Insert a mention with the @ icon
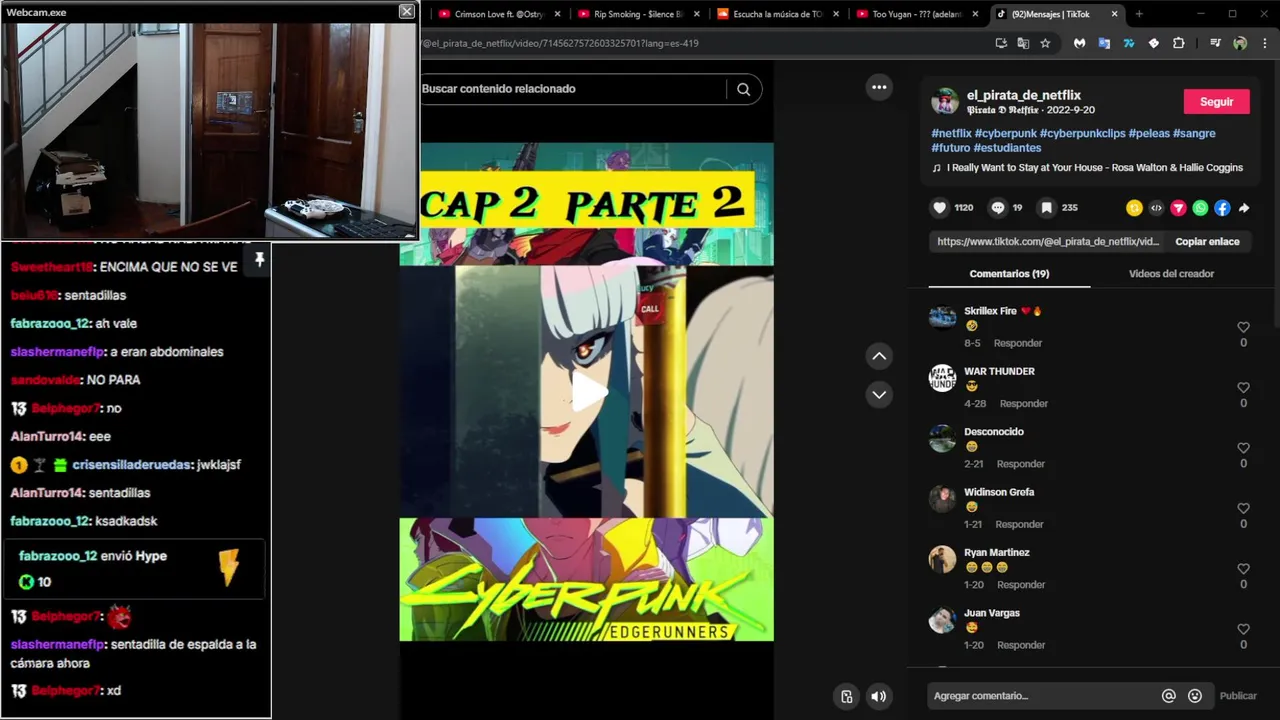1280x720 pixels. 1168,696
